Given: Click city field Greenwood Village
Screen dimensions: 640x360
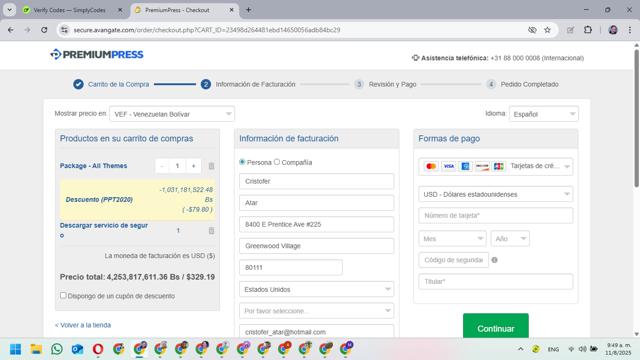Looking at the screenshot, I should (x=316, y=246).
